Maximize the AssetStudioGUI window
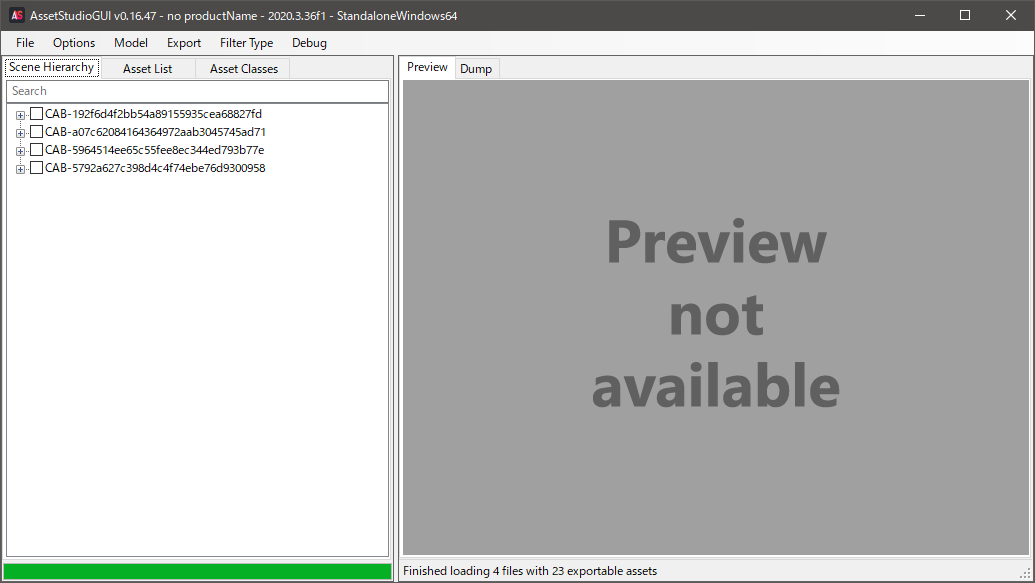 click(965, 15)
